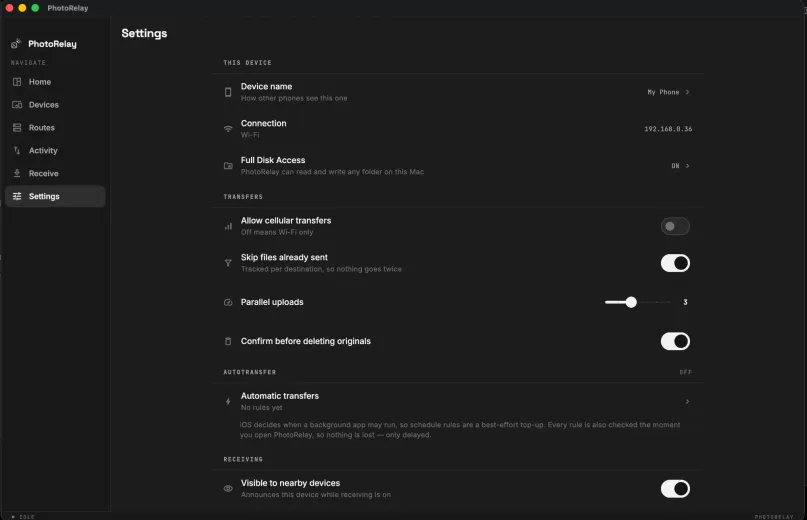Click the Parallel uploads slider handle
Screen dimensions: 807x520
tap(631, 302)
